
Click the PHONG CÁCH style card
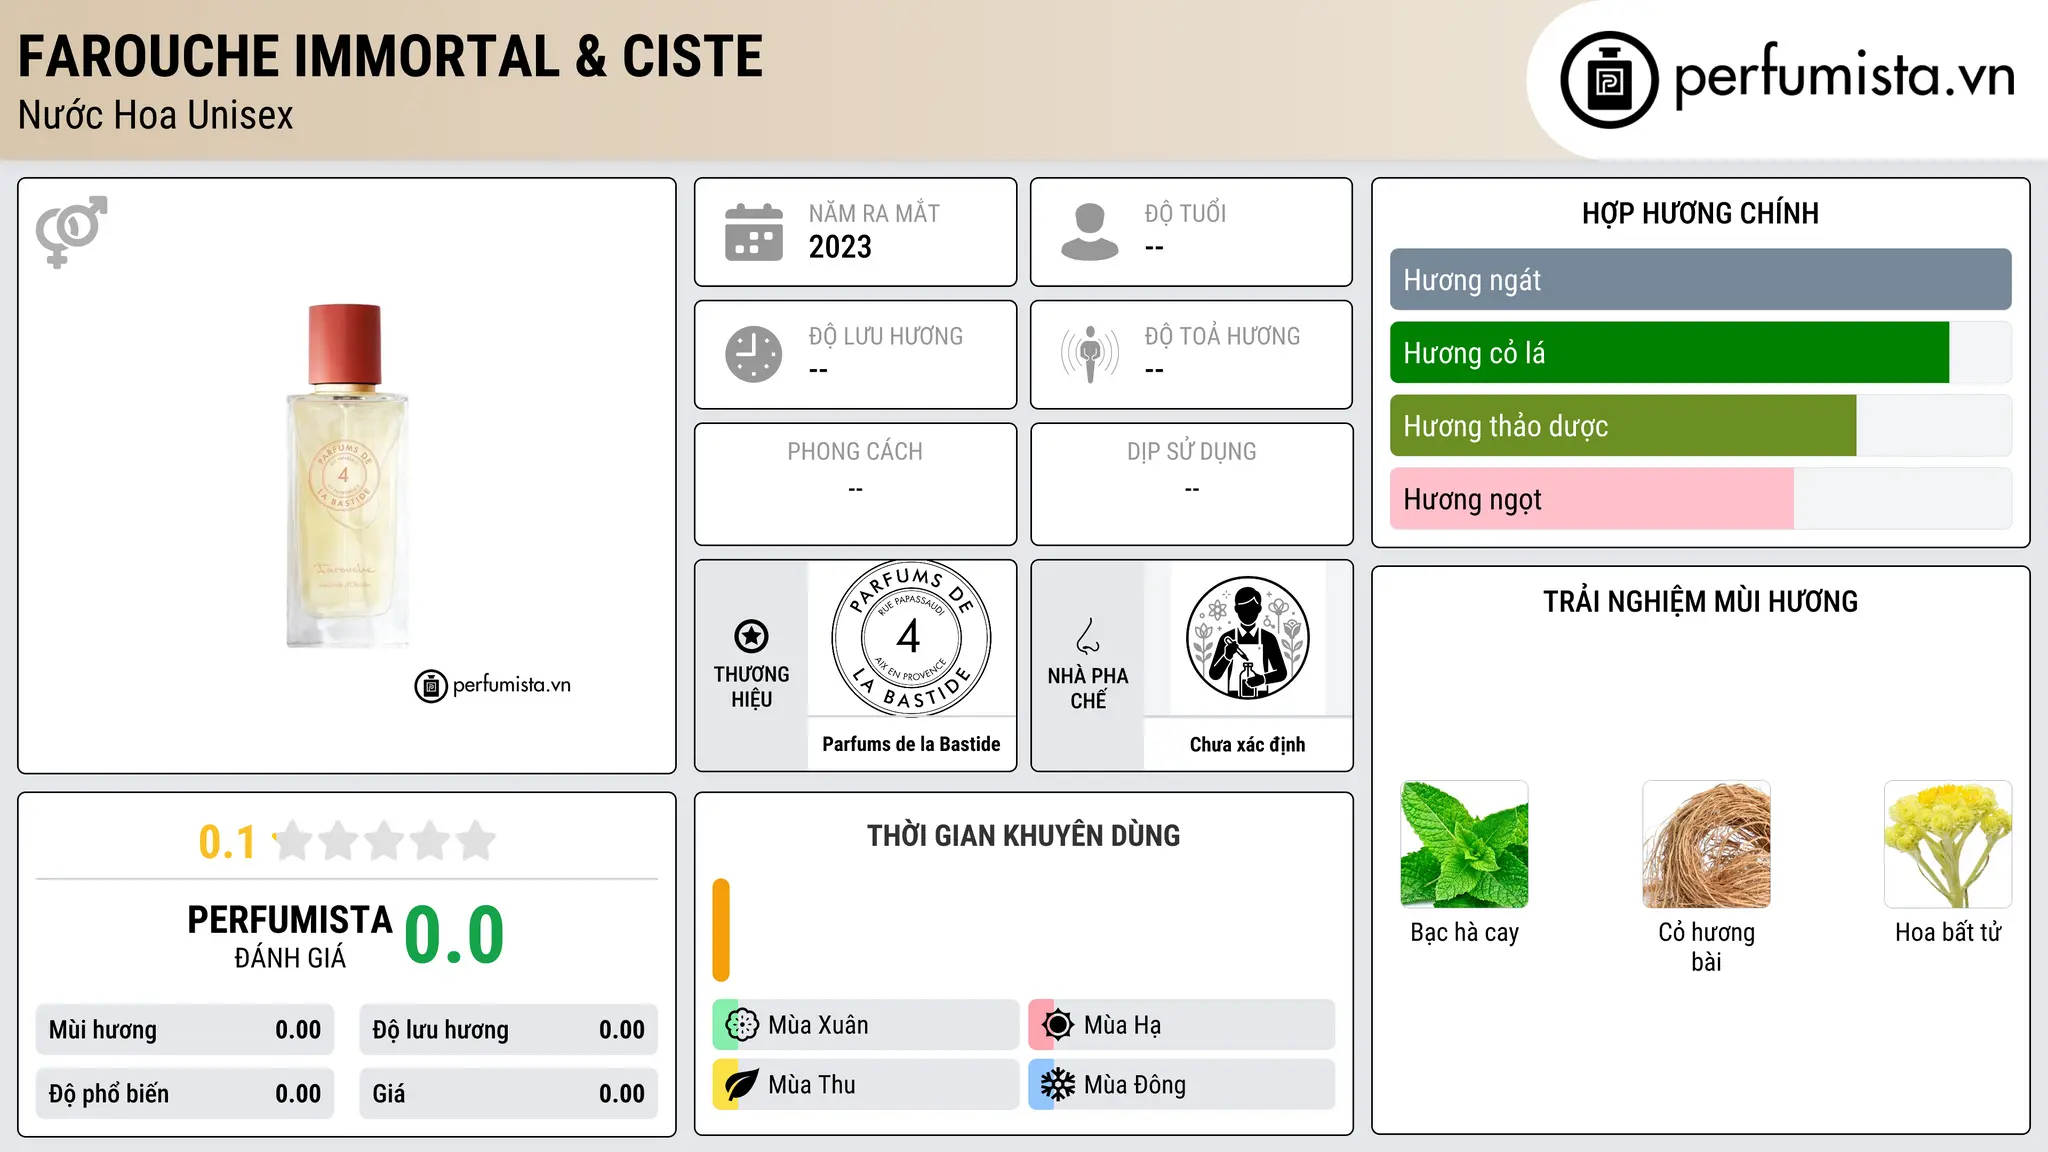click(x=855, y=484)
